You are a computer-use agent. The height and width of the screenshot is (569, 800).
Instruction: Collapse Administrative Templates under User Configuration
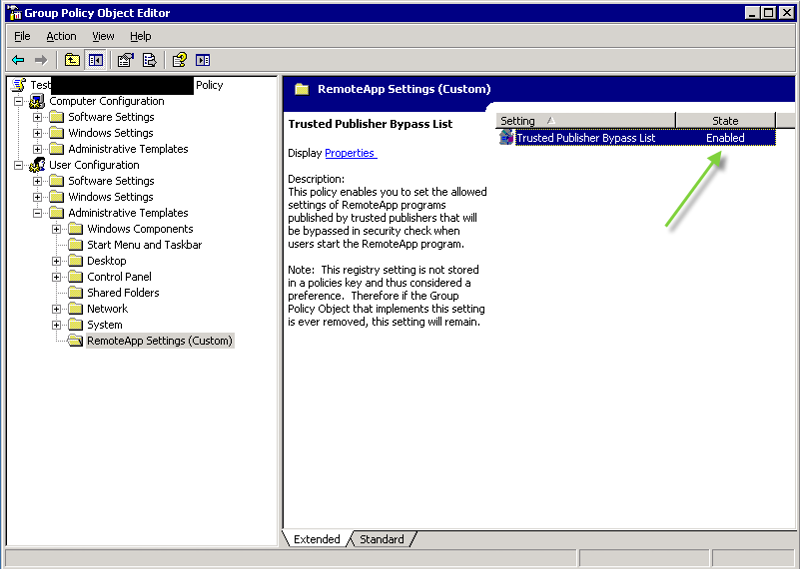(x=37, y=213)
